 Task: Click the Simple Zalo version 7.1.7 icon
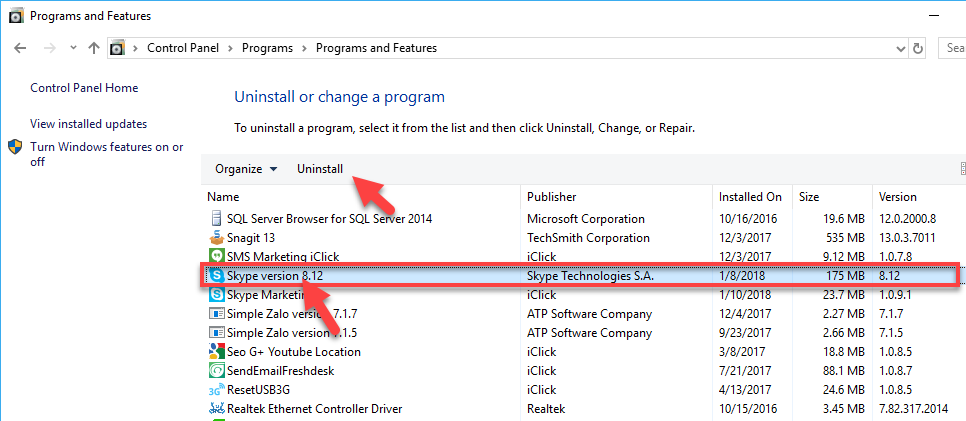[x=216, y=314]
